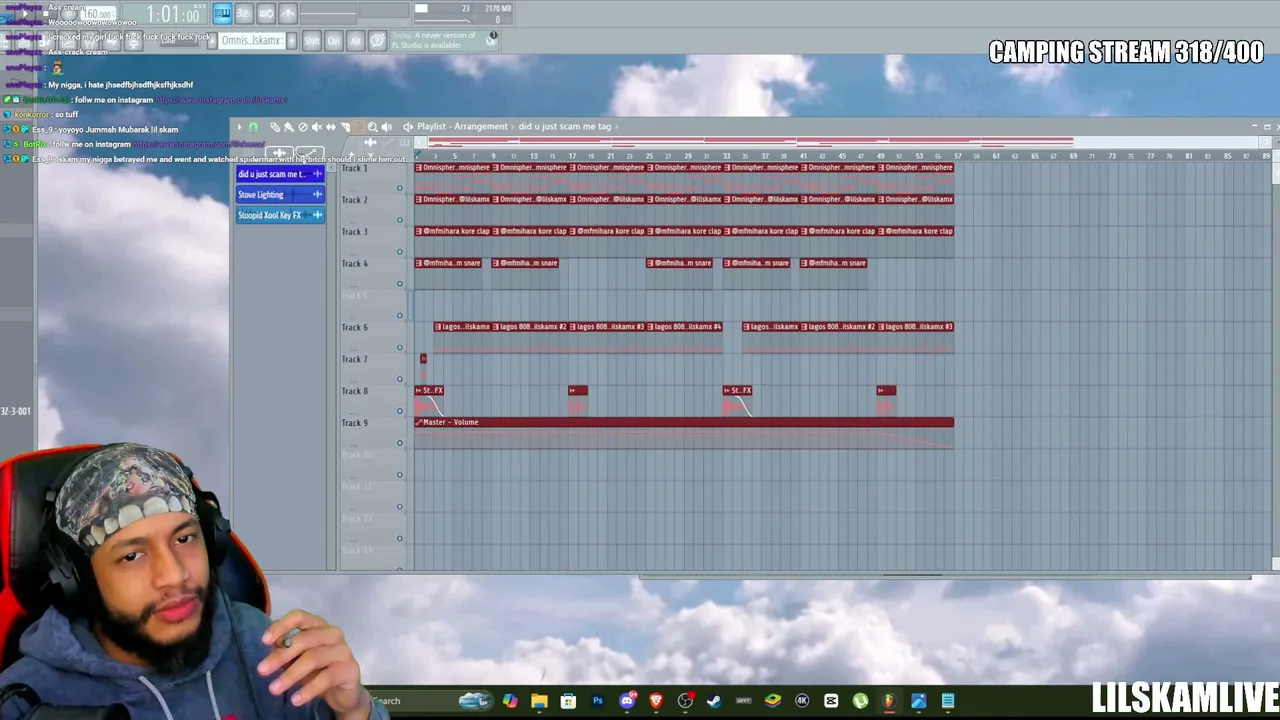The image size is (1280, 720).
Task: Open Photoshop from the taskbar
Action: tap(598, 701)
